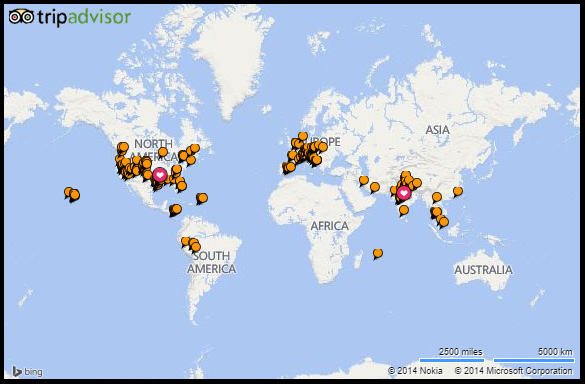
Task: Select the pink heart pin in the United States
Action: pyautogui.click(x=160, y=174)
